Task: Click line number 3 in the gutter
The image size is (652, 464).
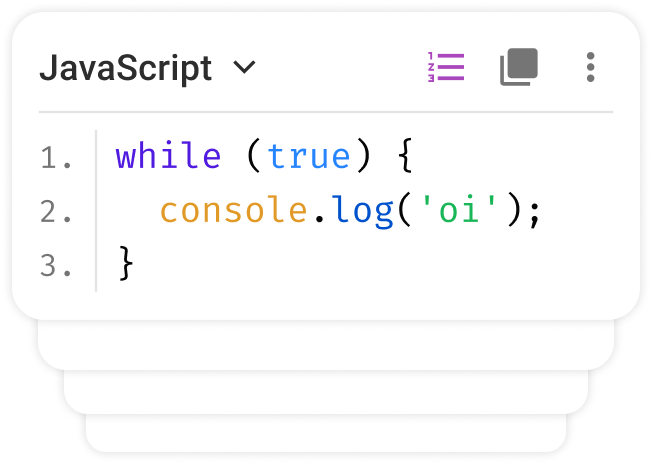Action: click(56, 266)
